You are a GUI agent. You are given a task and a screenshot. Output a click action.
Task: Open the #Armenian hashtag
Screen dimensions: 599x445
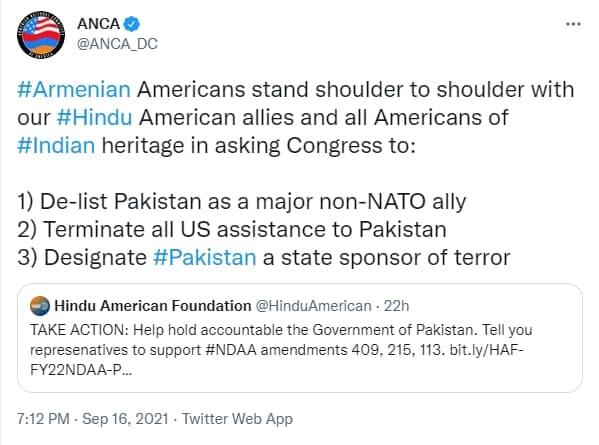74,90
